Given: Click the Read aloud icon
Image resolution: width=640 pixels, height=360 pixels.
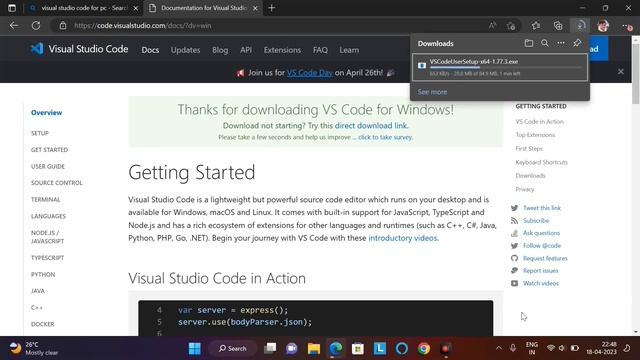Looking at the screenshot, I should tap(492, 26).
